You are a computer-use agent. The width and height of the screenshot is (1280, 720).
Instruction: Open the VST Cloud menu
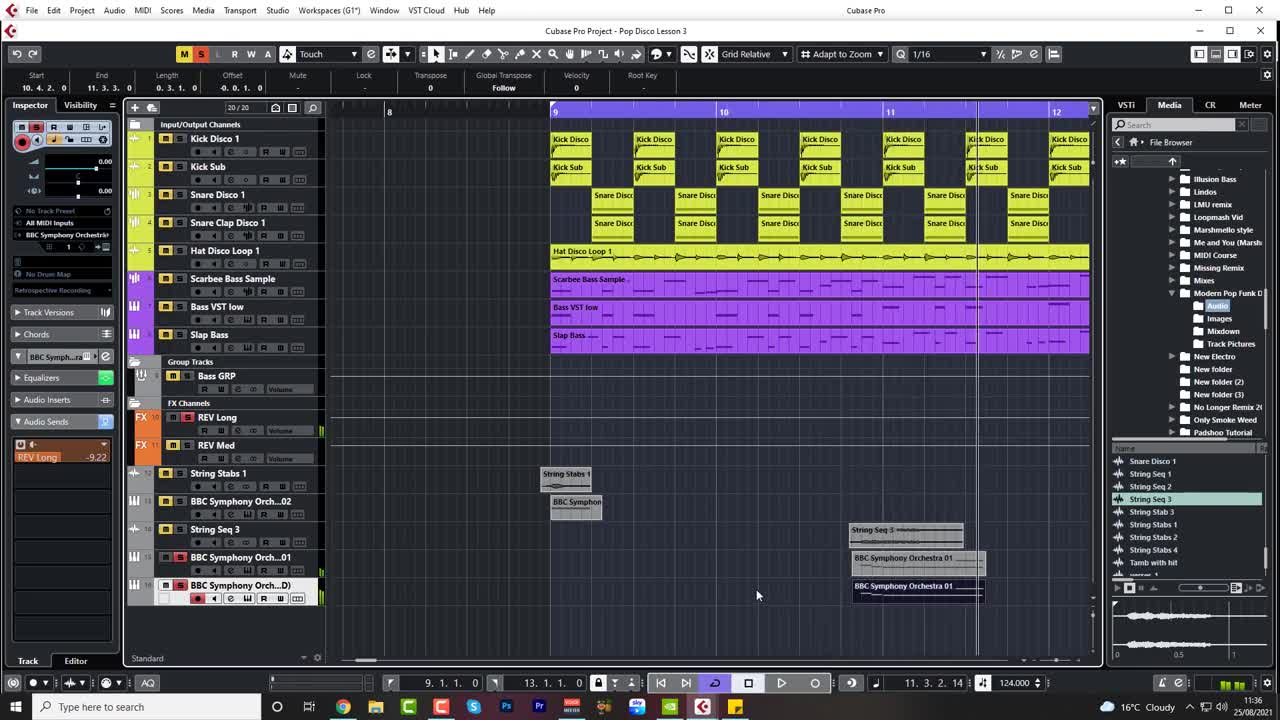coord(426,10)
